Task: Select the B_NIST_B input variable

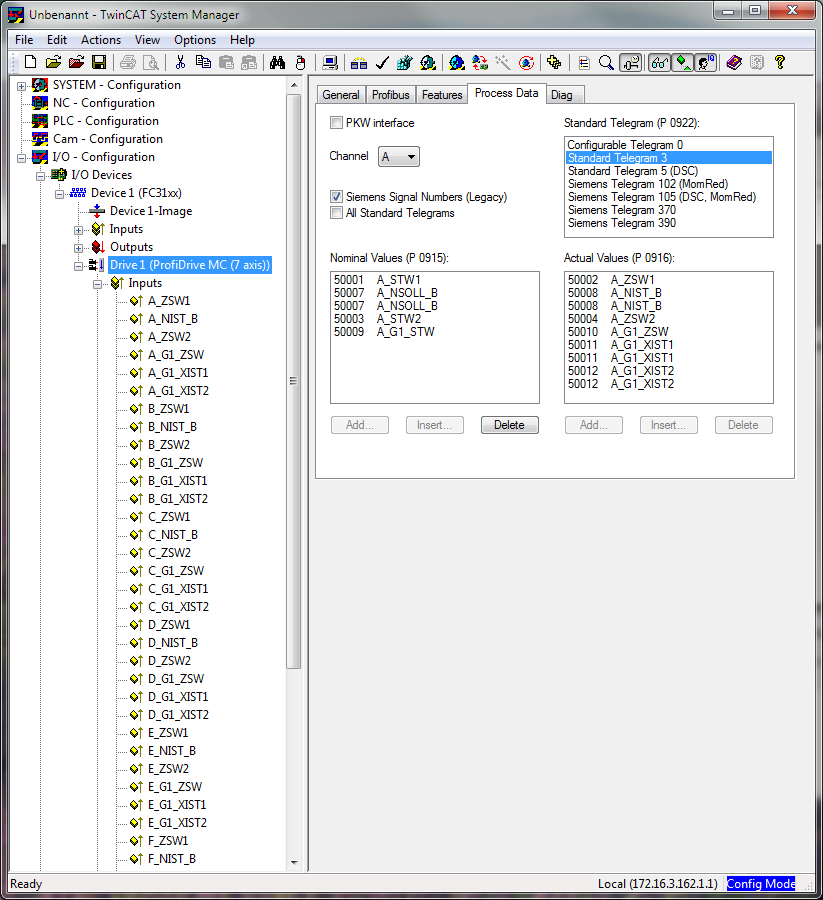Action: (x=172, y=426)
